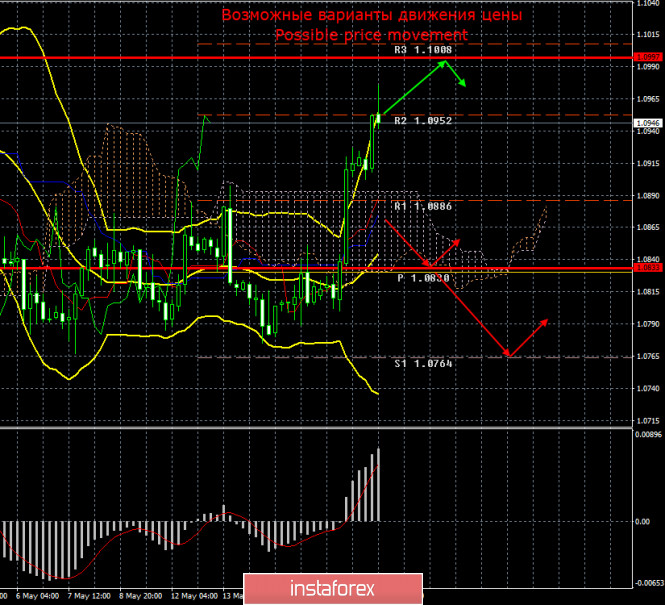The width and height of the screenshot is (665, 605).
Task: Click the tallest last MACD histogram bar
Action: click(378, 485)
